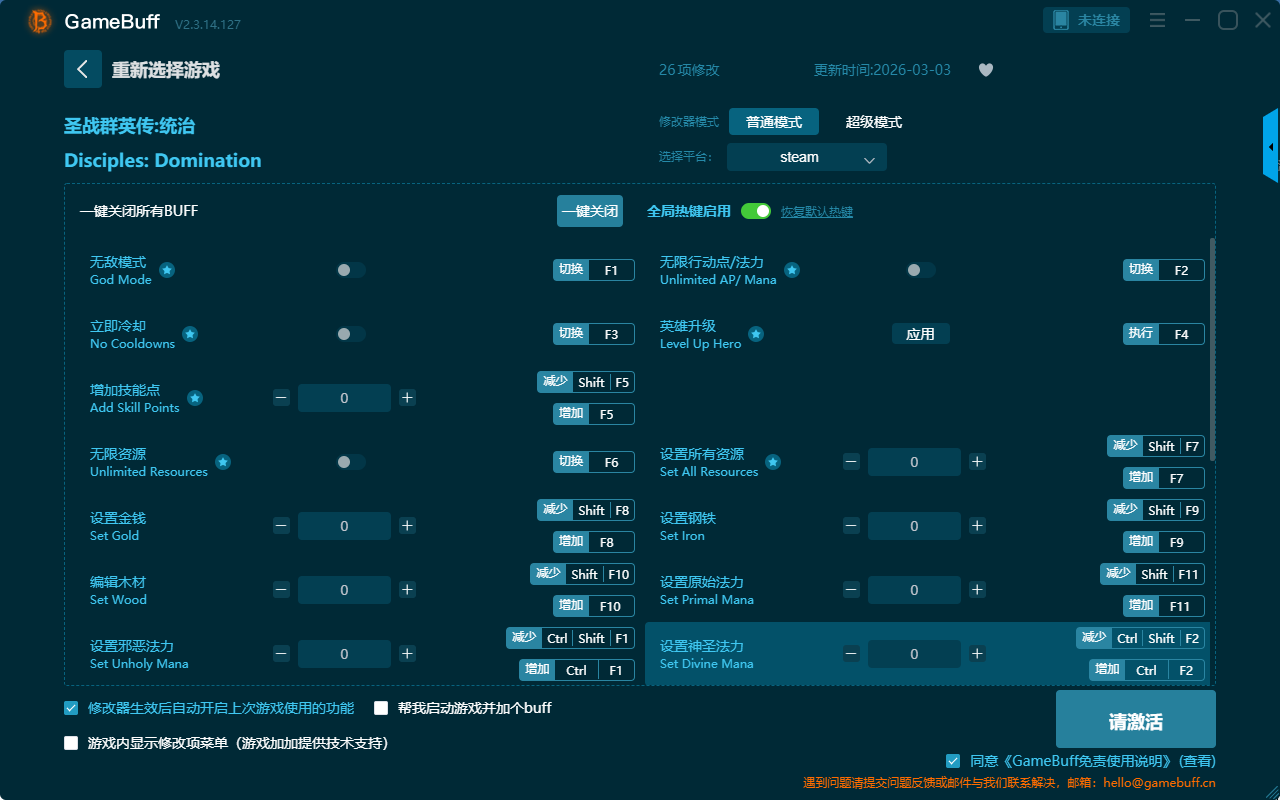Click the 一键关闭 button

[x=590, y=211]
